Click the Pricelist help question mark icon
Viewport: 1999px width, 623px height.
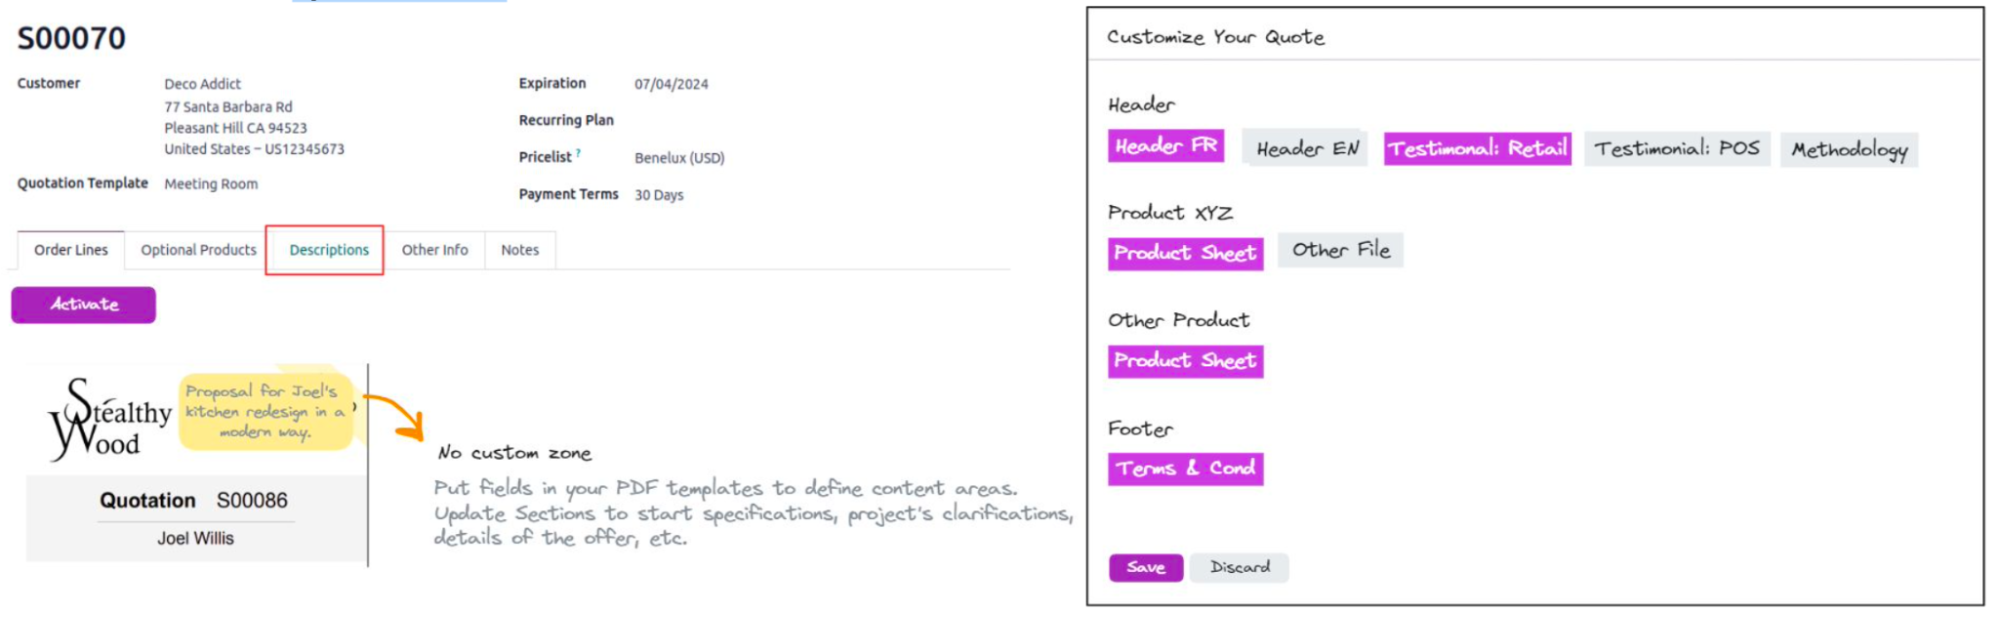(x=578, y=153)
